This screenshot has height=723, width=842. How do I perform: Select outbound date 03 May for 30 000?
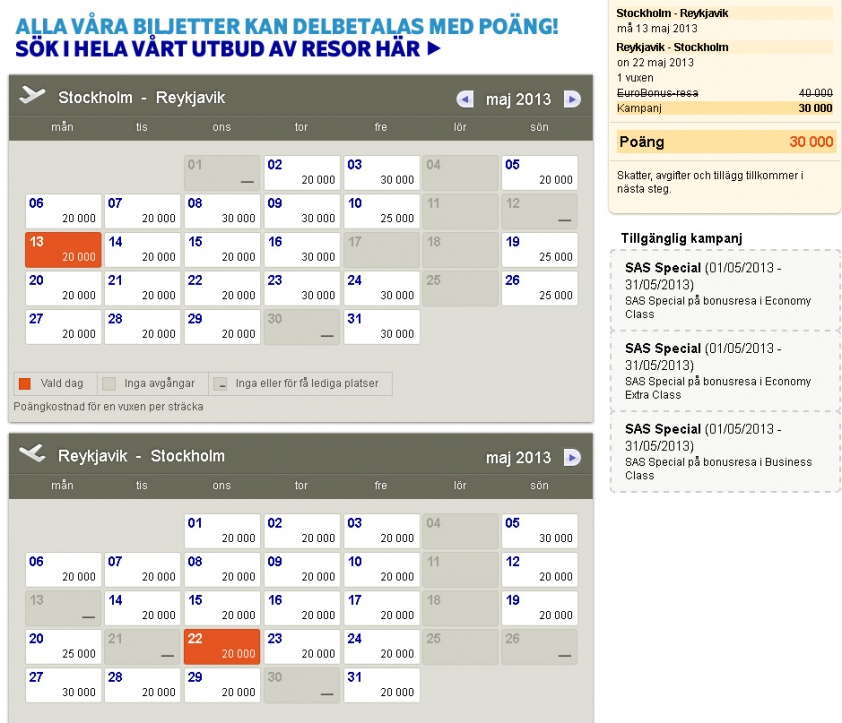[x=381, y=172]
